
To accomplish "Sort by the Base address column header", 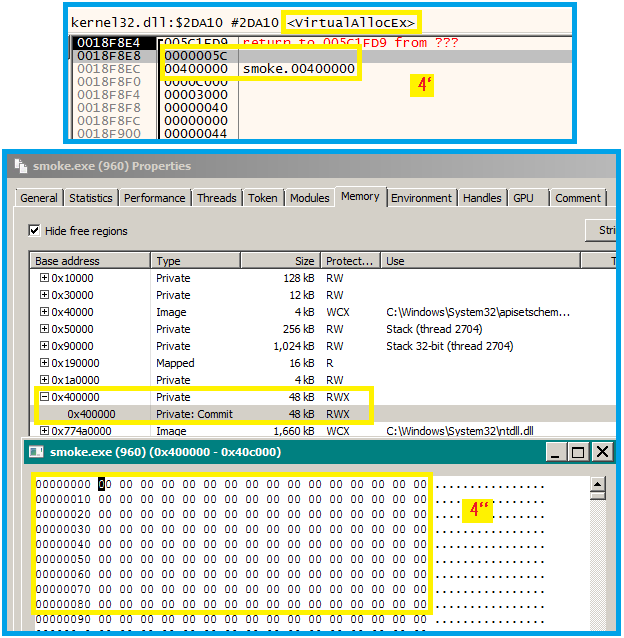I will click(90, 261).
